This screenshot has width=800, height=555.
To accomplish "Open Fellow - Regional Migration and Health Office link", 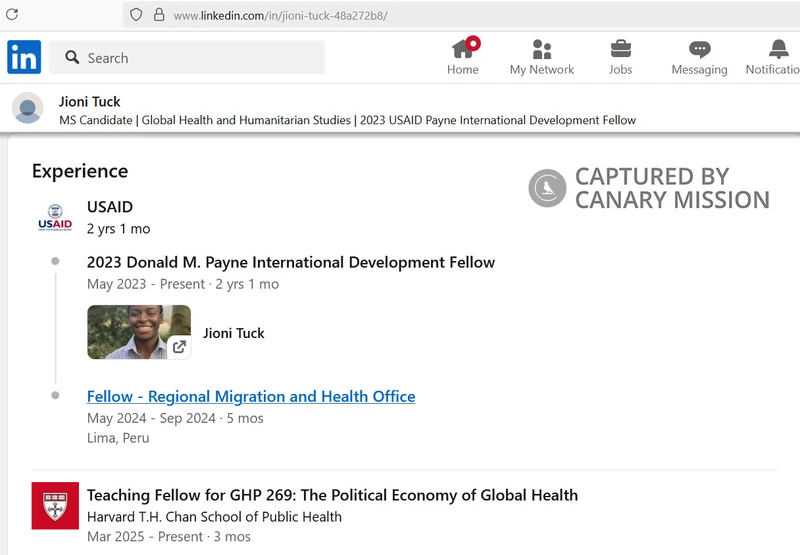I will point(251,396).
